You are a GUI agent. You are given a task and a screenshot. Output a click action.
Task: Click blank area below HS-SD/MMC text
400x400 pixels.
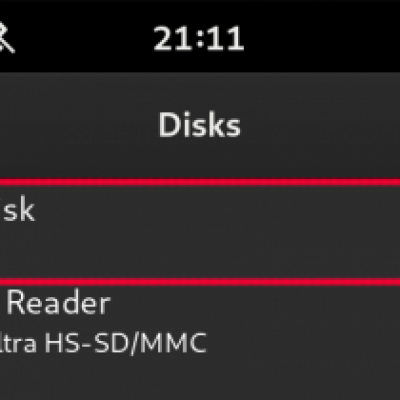[200, 378]
